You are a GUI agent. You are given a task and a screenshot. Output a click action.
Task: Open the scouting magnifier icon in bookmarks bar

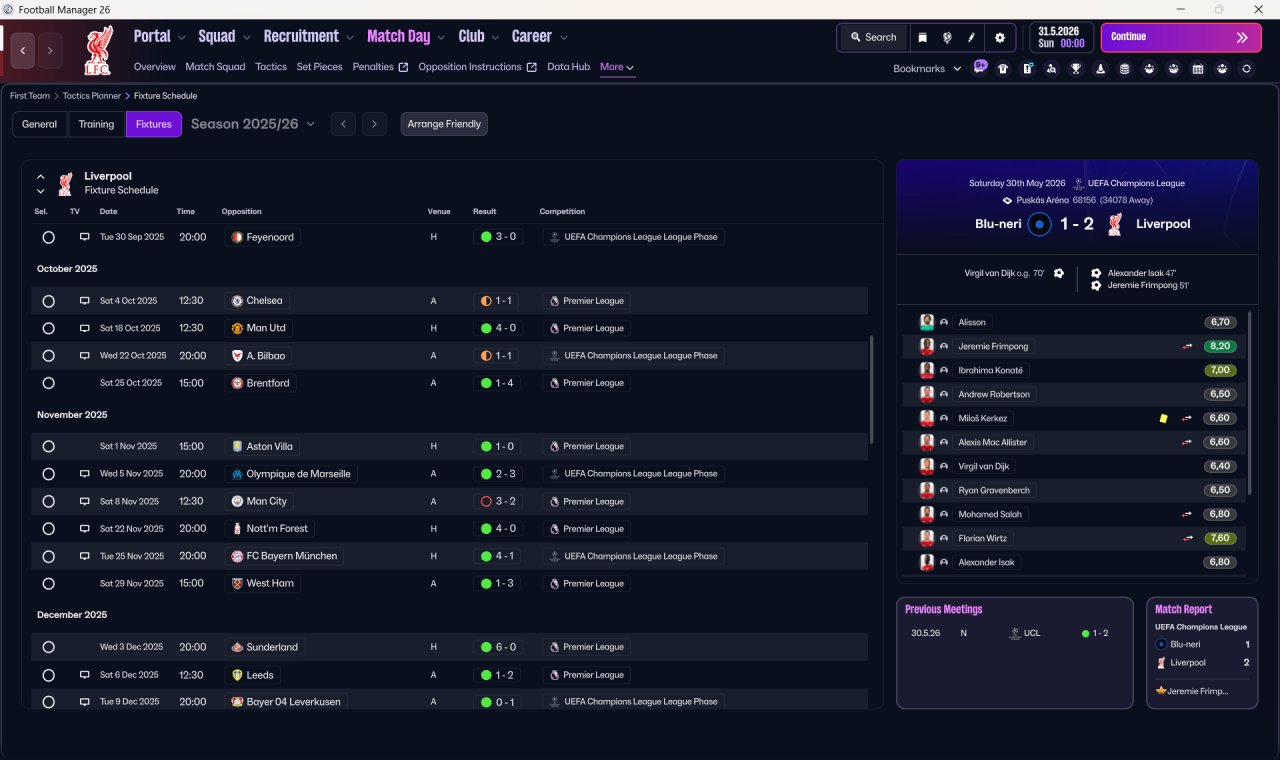point(1051,69)
